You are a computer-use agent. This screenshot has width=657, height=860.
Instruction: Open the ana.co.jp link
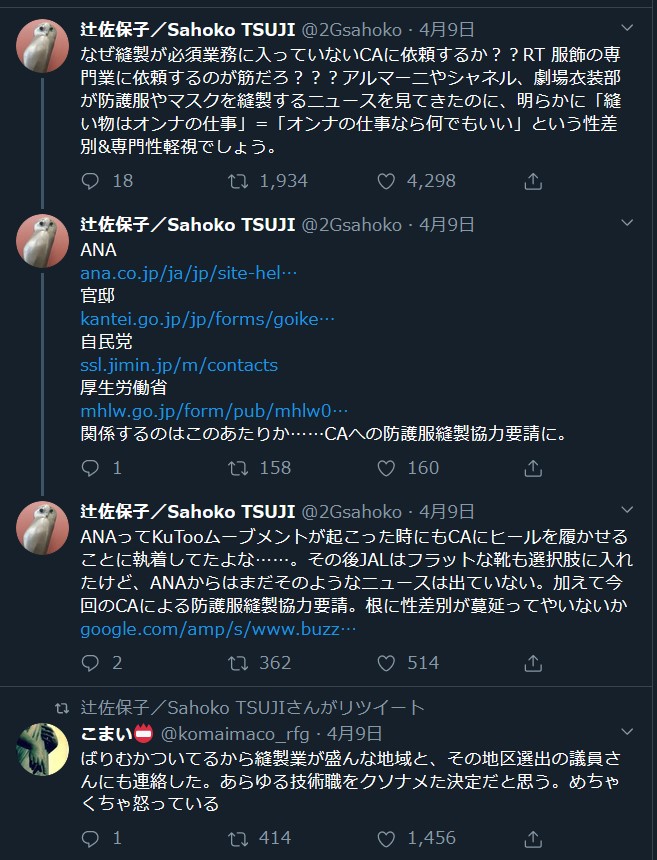(x=189, y=272)
